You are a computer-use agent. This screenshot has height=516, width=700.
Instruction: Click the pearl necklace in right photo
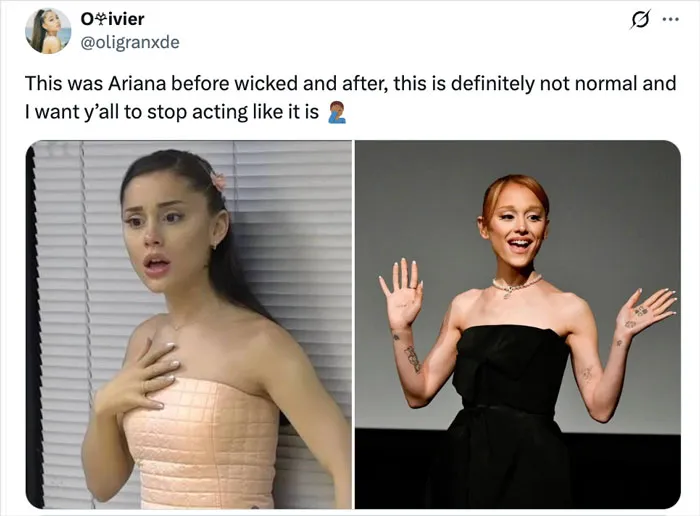click(516, 285)
